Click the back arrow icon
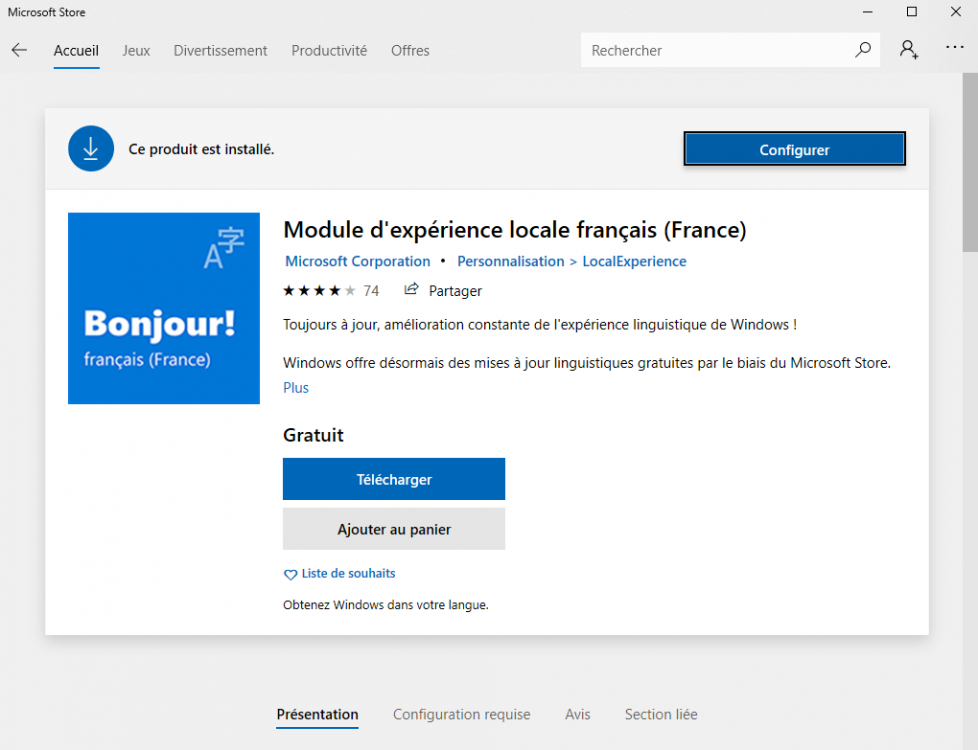Image resolution: width=978 pixels, height=750 pixels. click(19, 50)
